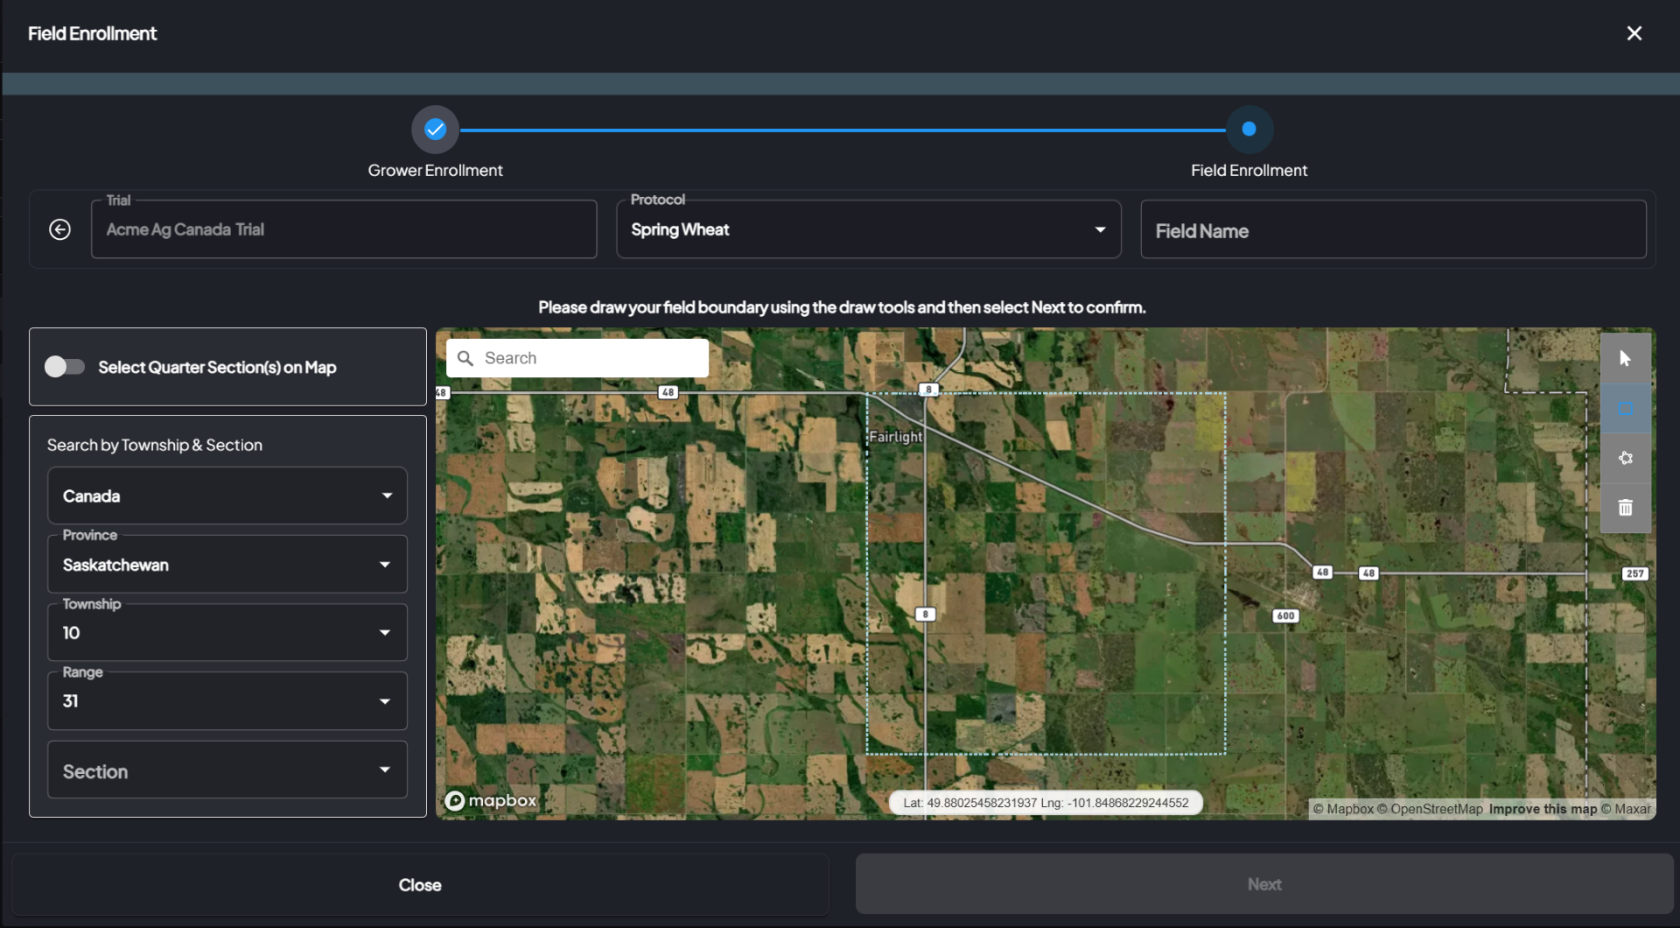Click the Trial Acme Ag Canada Trial field

[344, 230]
